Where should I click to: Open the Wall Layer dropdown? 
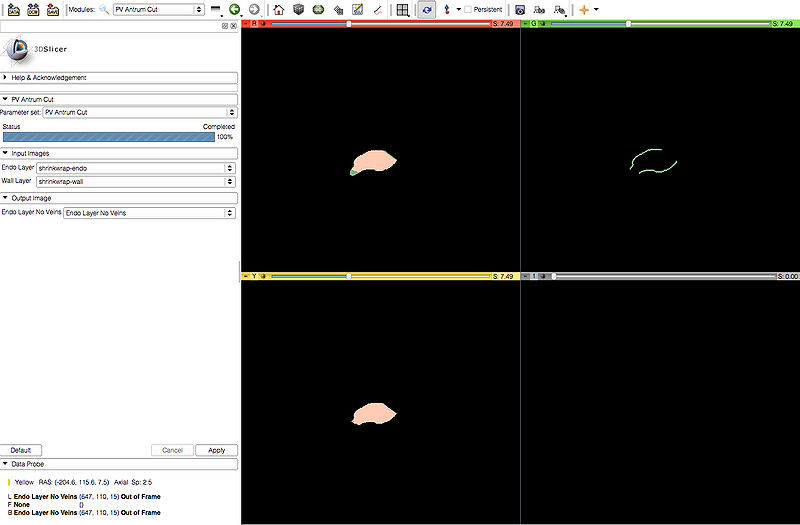[135, 182]
